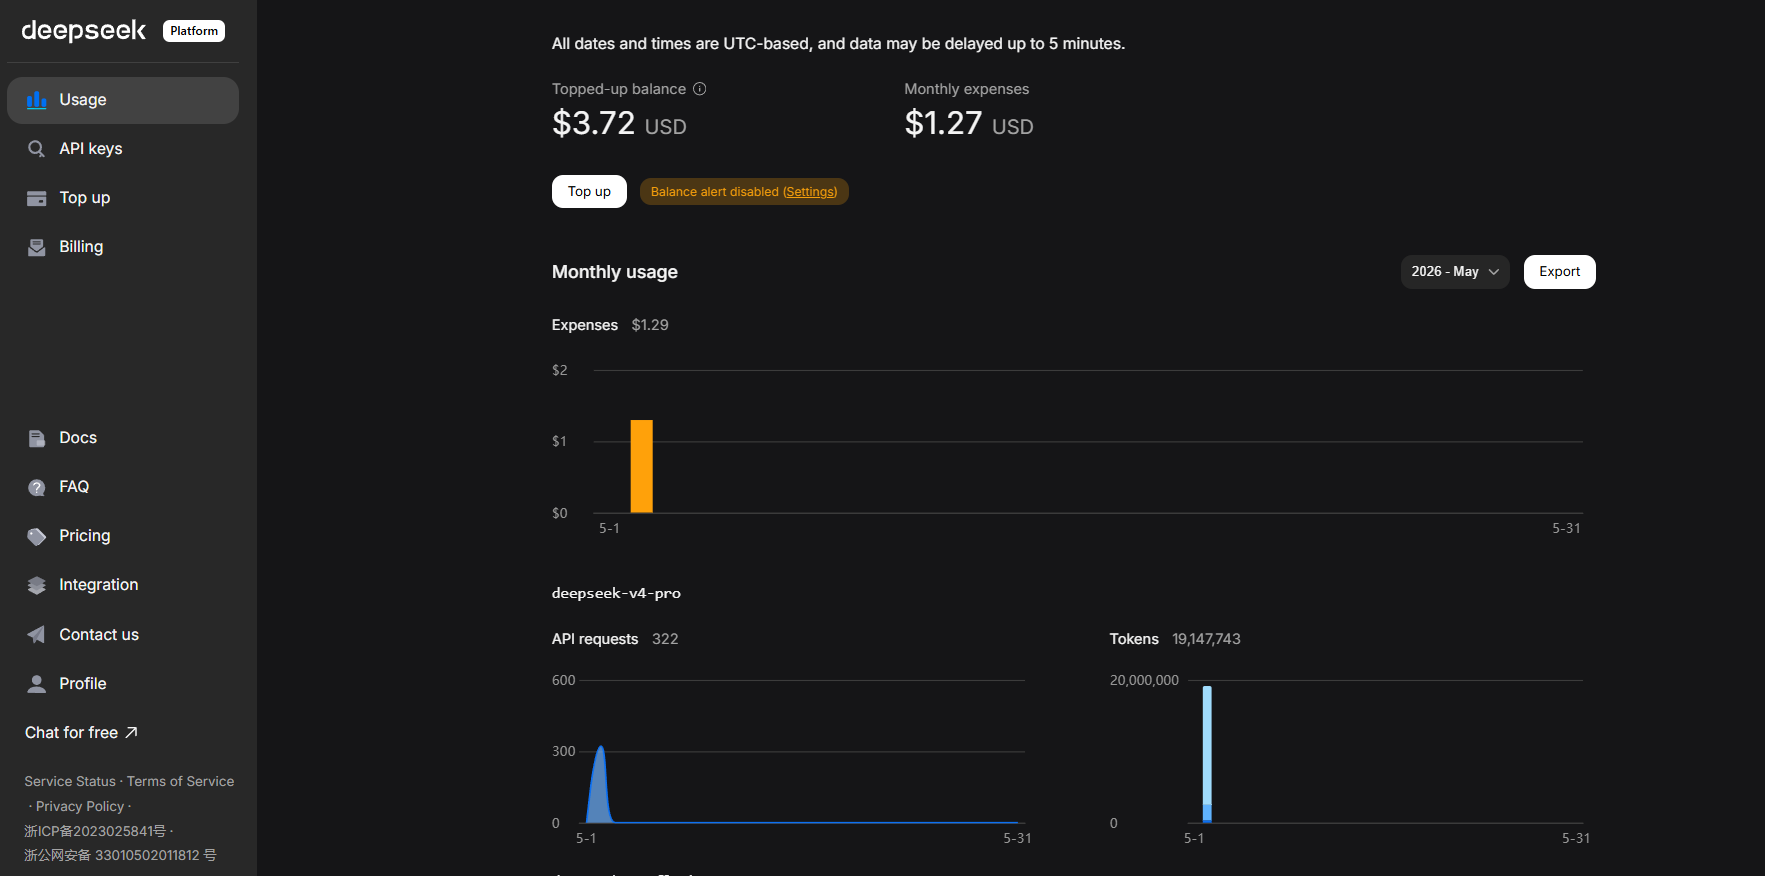This screenshot has width=1765, height=876.
Task: Click the Billing inbox icon
Action: click(37, 247)
